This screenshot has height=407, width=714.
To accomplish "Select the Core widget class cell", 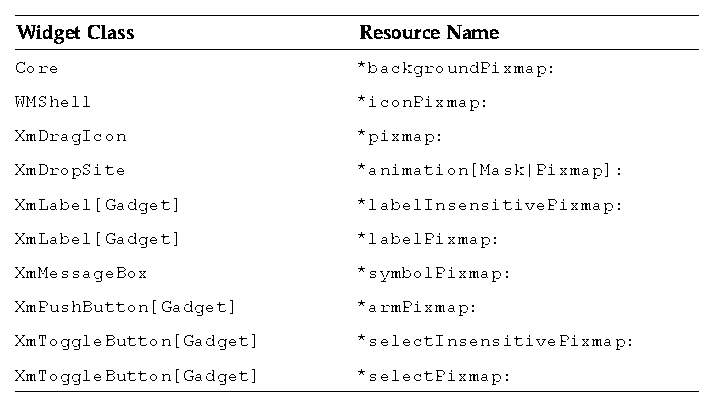I will [x=37, y=68].
